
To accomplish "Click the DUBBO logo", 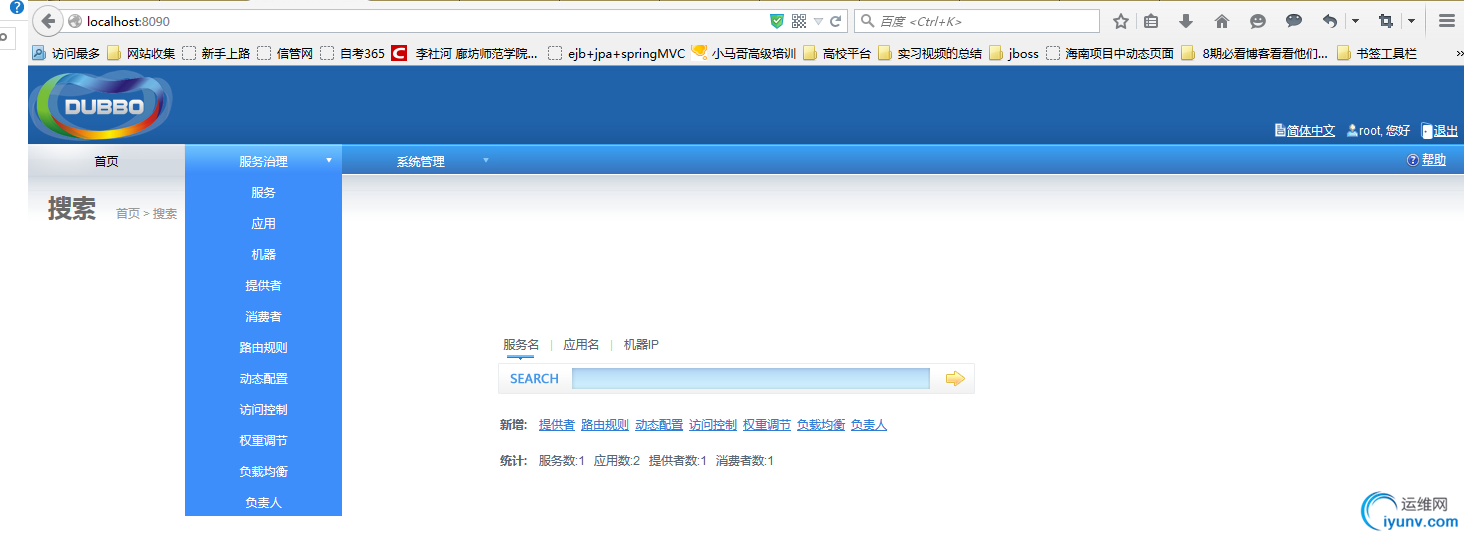I will click(102, 106).
